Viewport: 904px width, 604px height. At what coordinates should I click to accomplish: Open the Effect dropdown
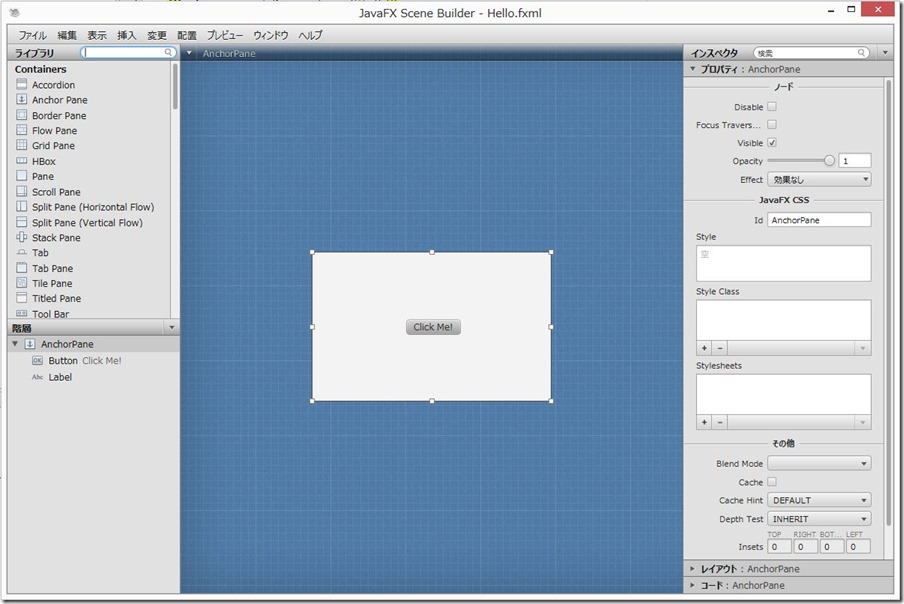[819, 179]
